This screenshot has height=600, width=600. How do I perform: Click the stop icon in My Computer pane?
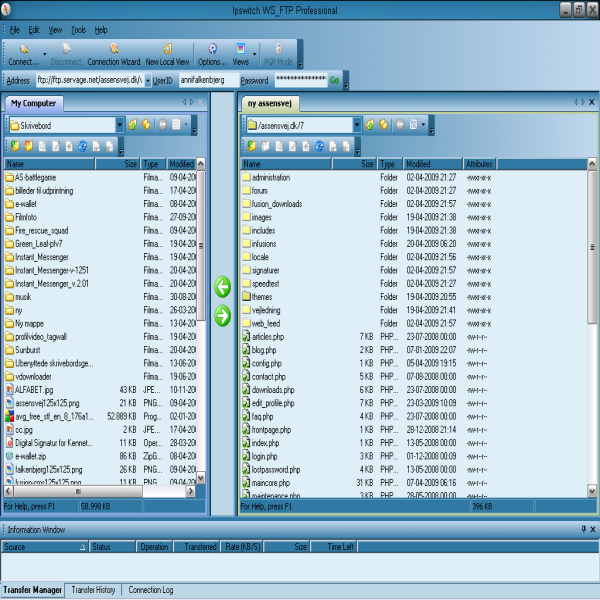pos(163,125)
